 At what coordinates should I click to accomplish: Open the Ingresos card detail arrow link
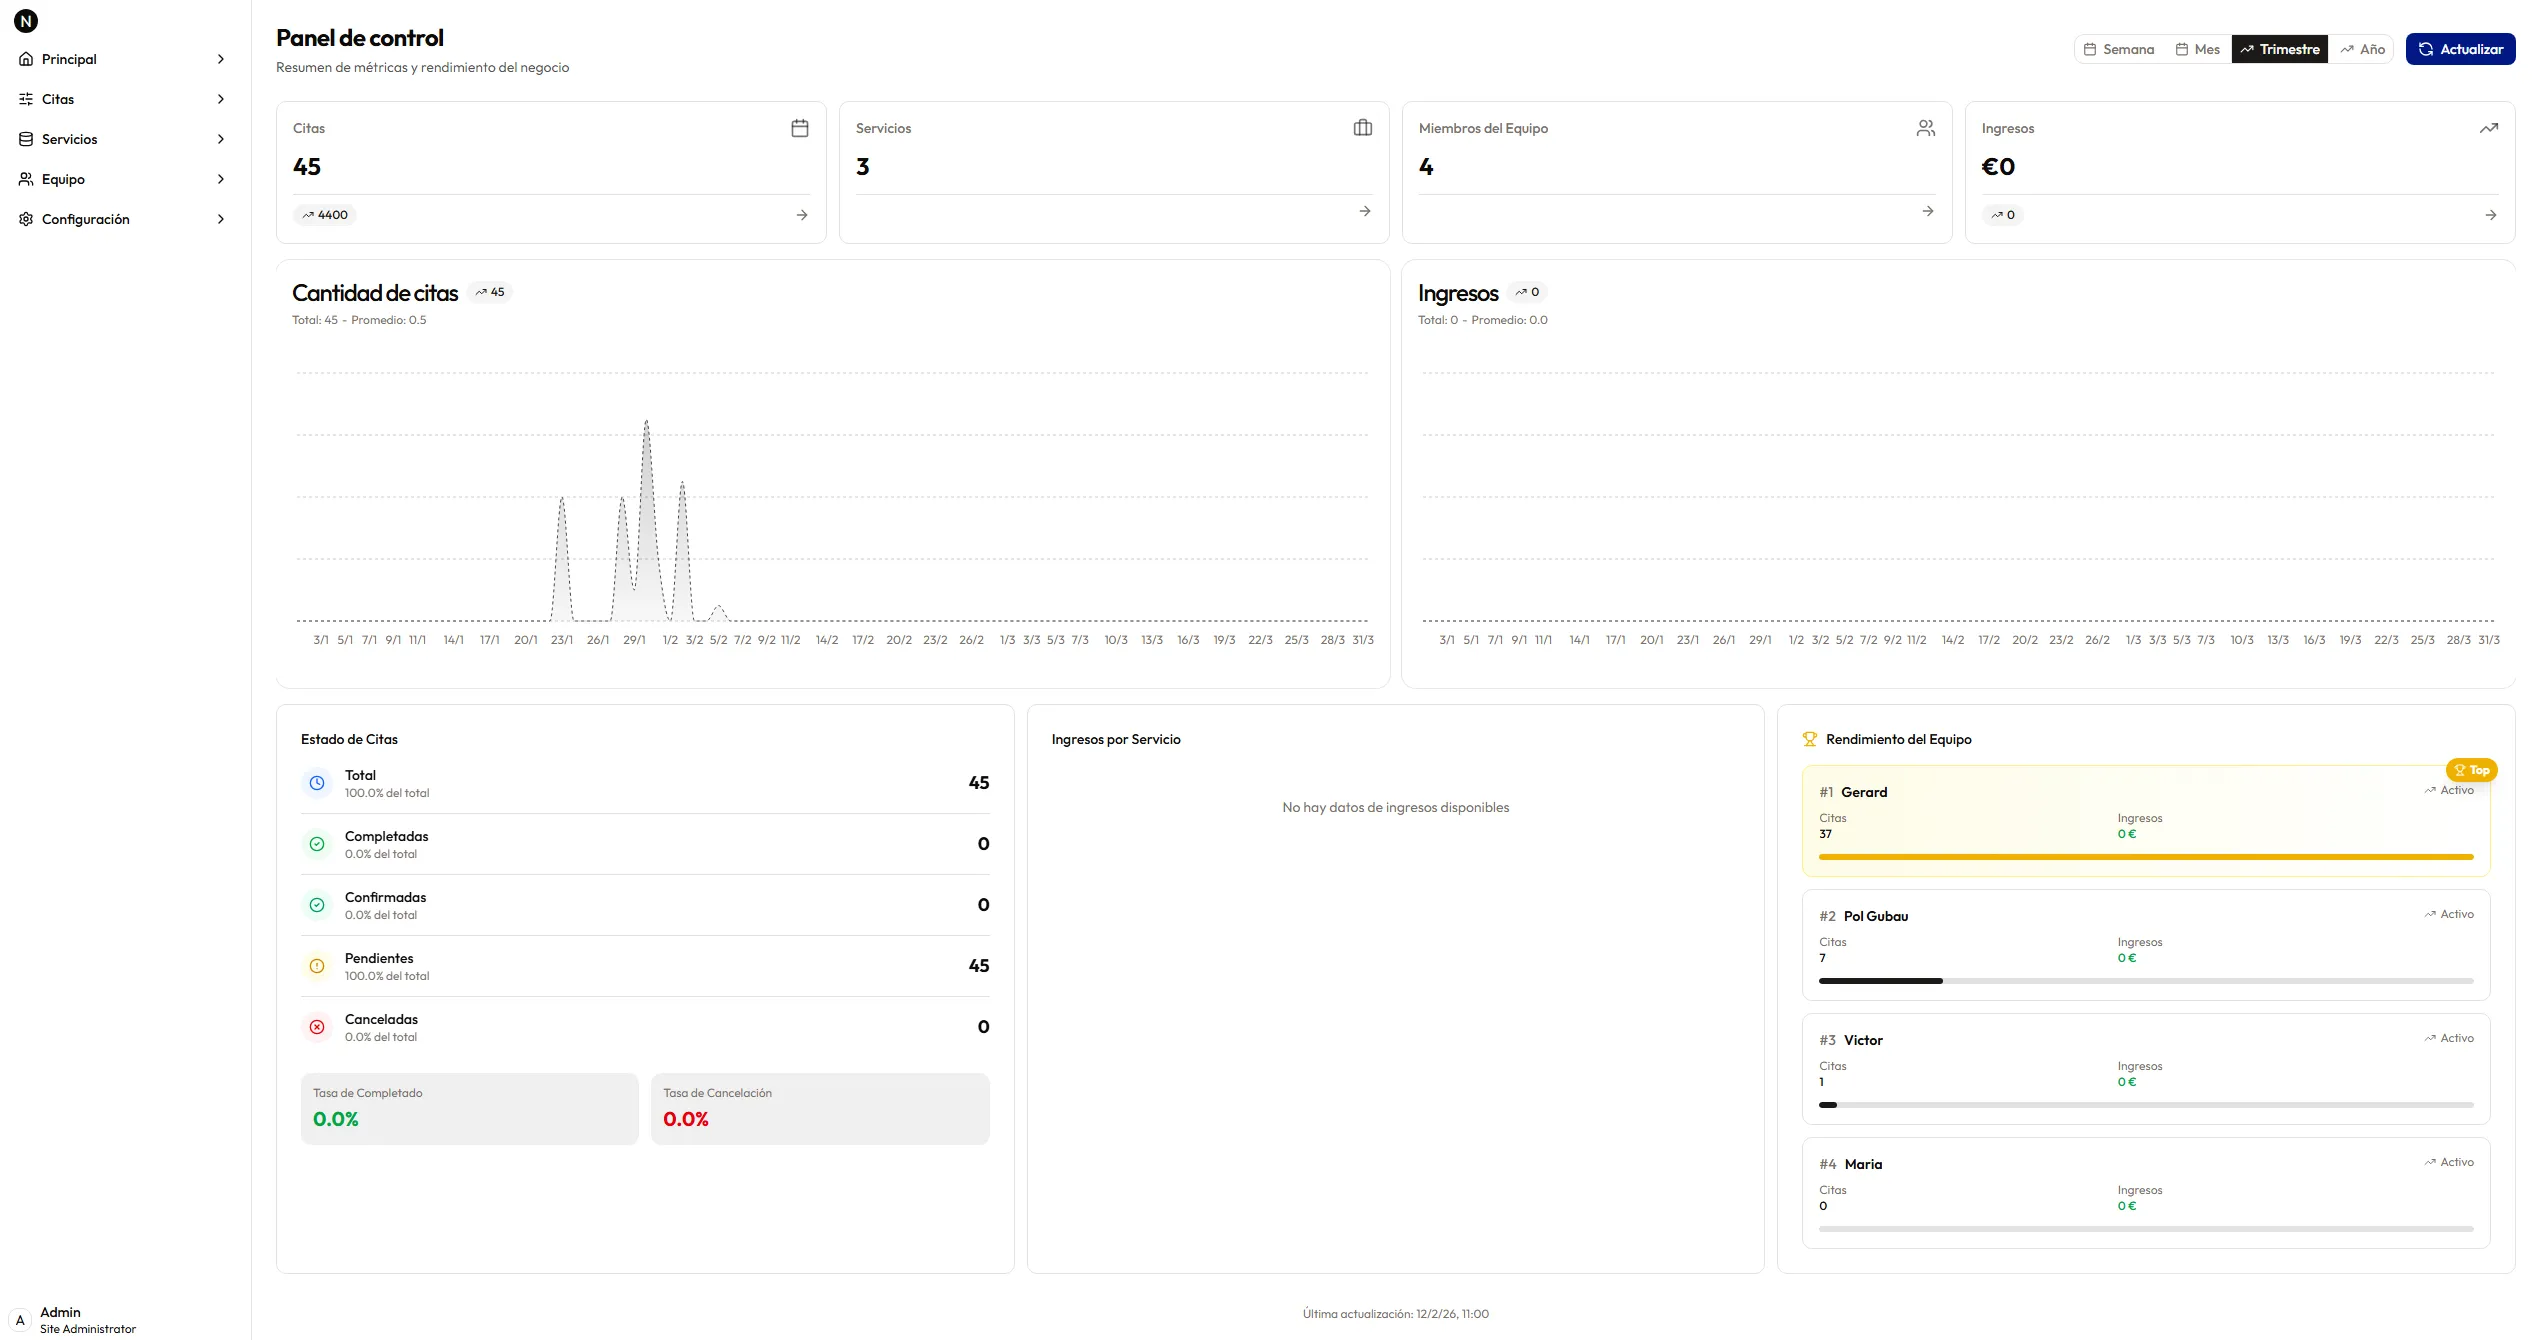2490,214
